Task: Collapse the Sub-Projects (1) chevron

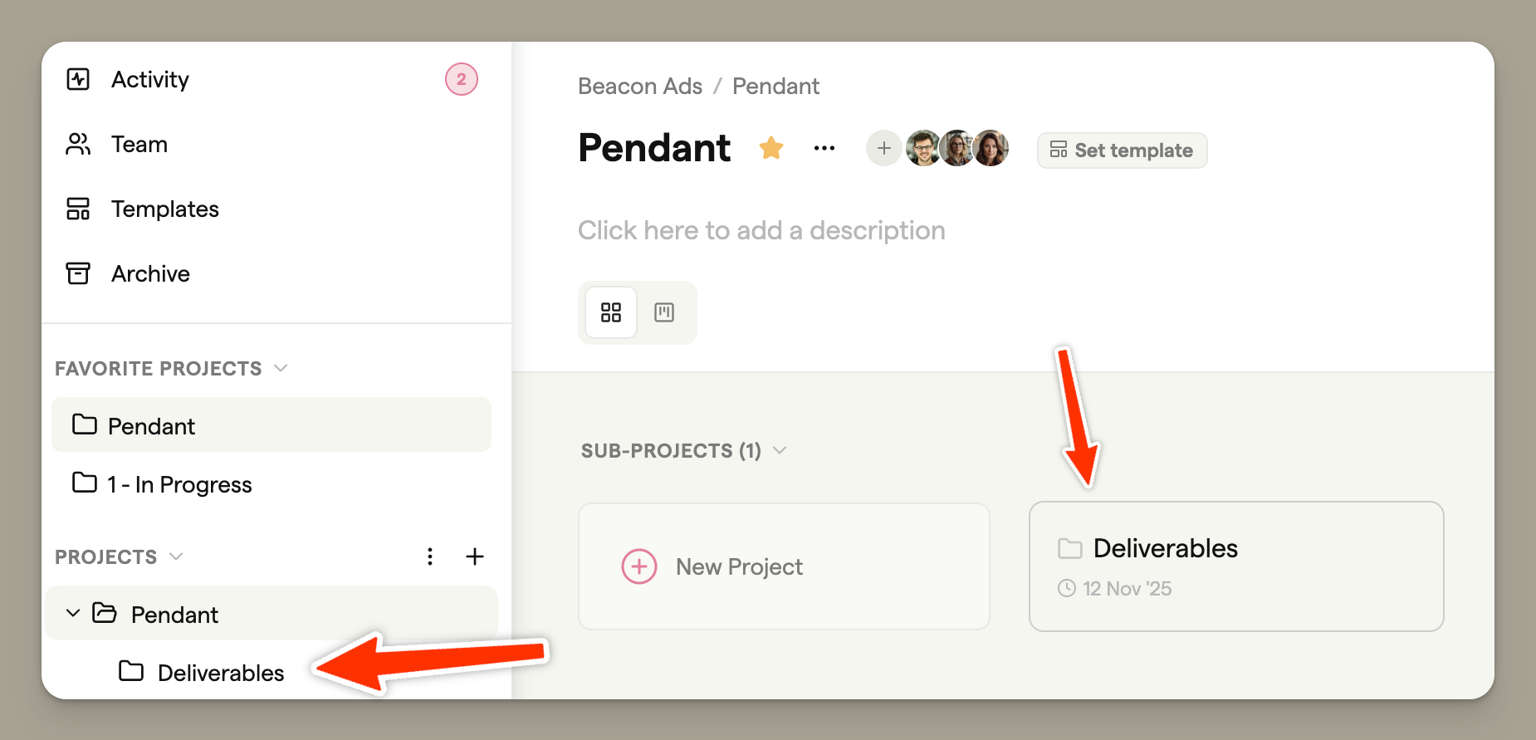Action: 780,450
